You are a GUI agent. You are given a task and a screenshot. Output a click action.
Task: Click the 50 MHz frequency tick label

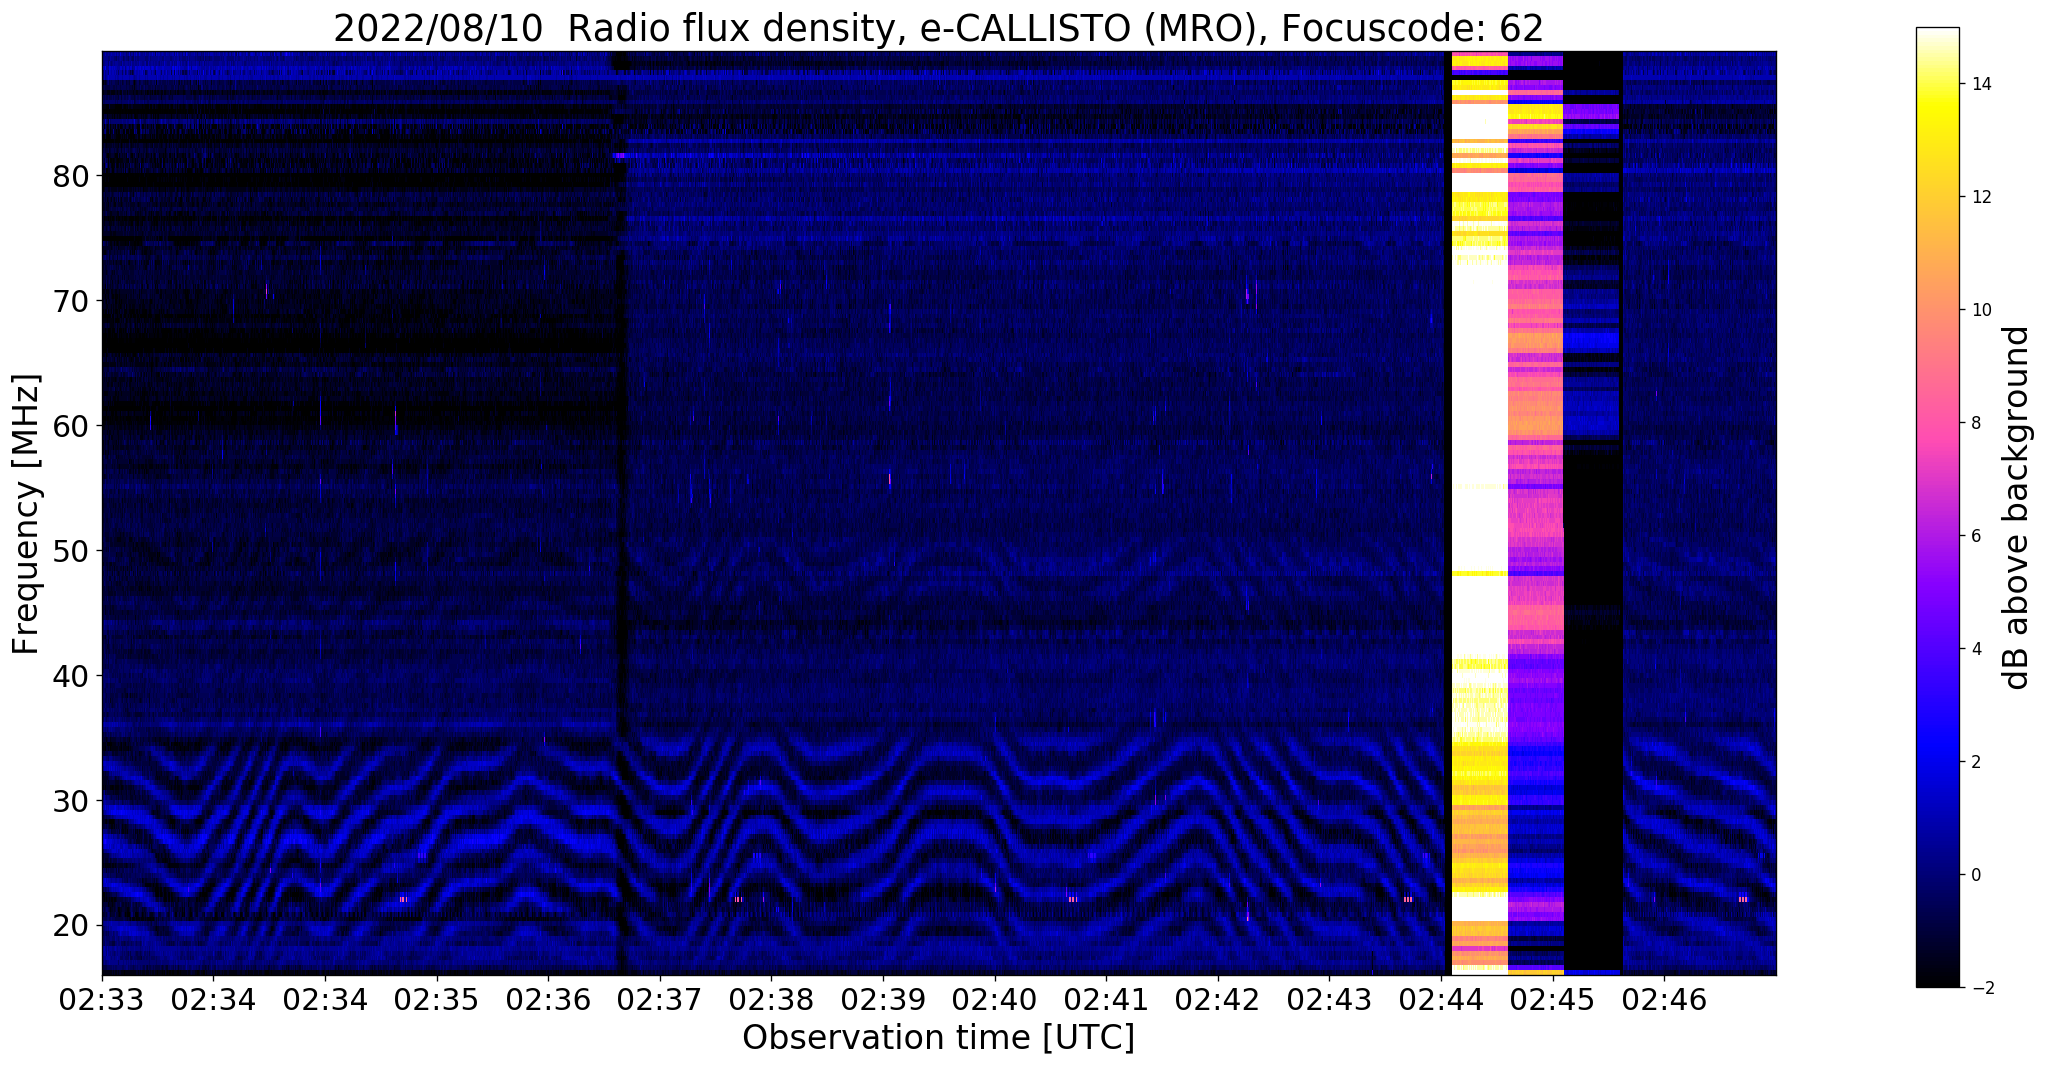pyautogui.click(x=71, y=551)
